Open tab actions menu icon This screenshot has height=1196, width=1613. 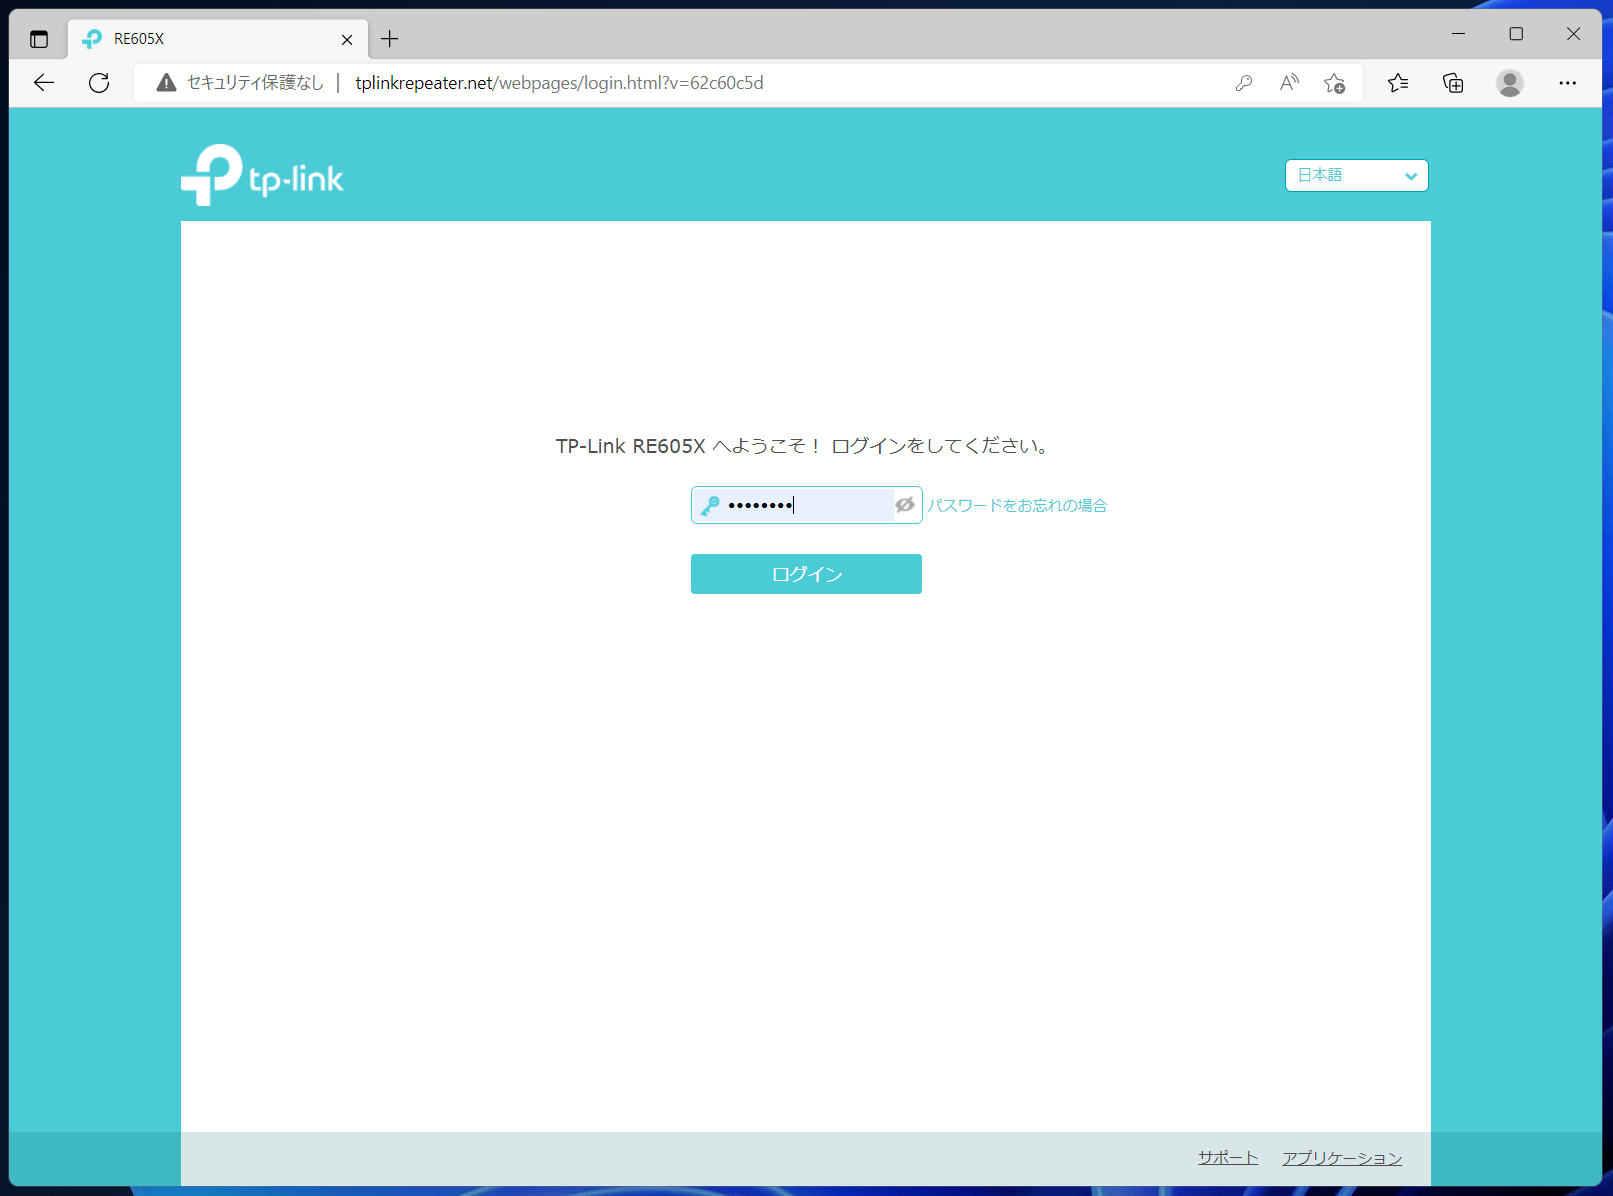pos(39,39)
